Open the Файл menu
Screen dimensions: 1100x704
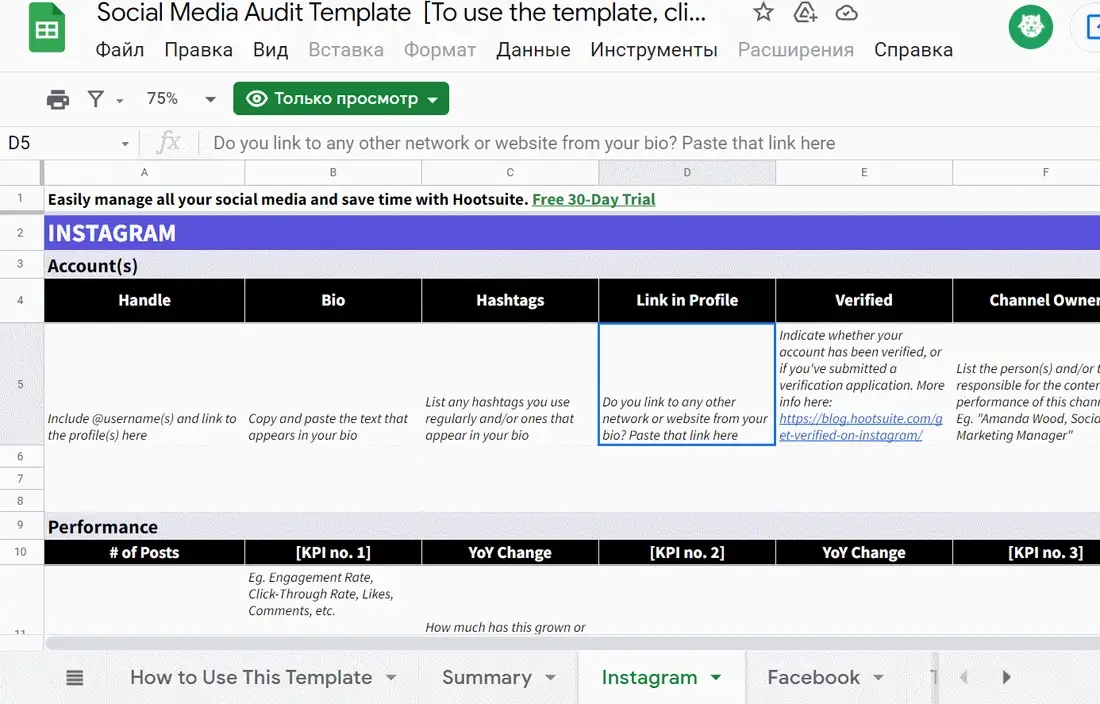(x=120, y=50)
